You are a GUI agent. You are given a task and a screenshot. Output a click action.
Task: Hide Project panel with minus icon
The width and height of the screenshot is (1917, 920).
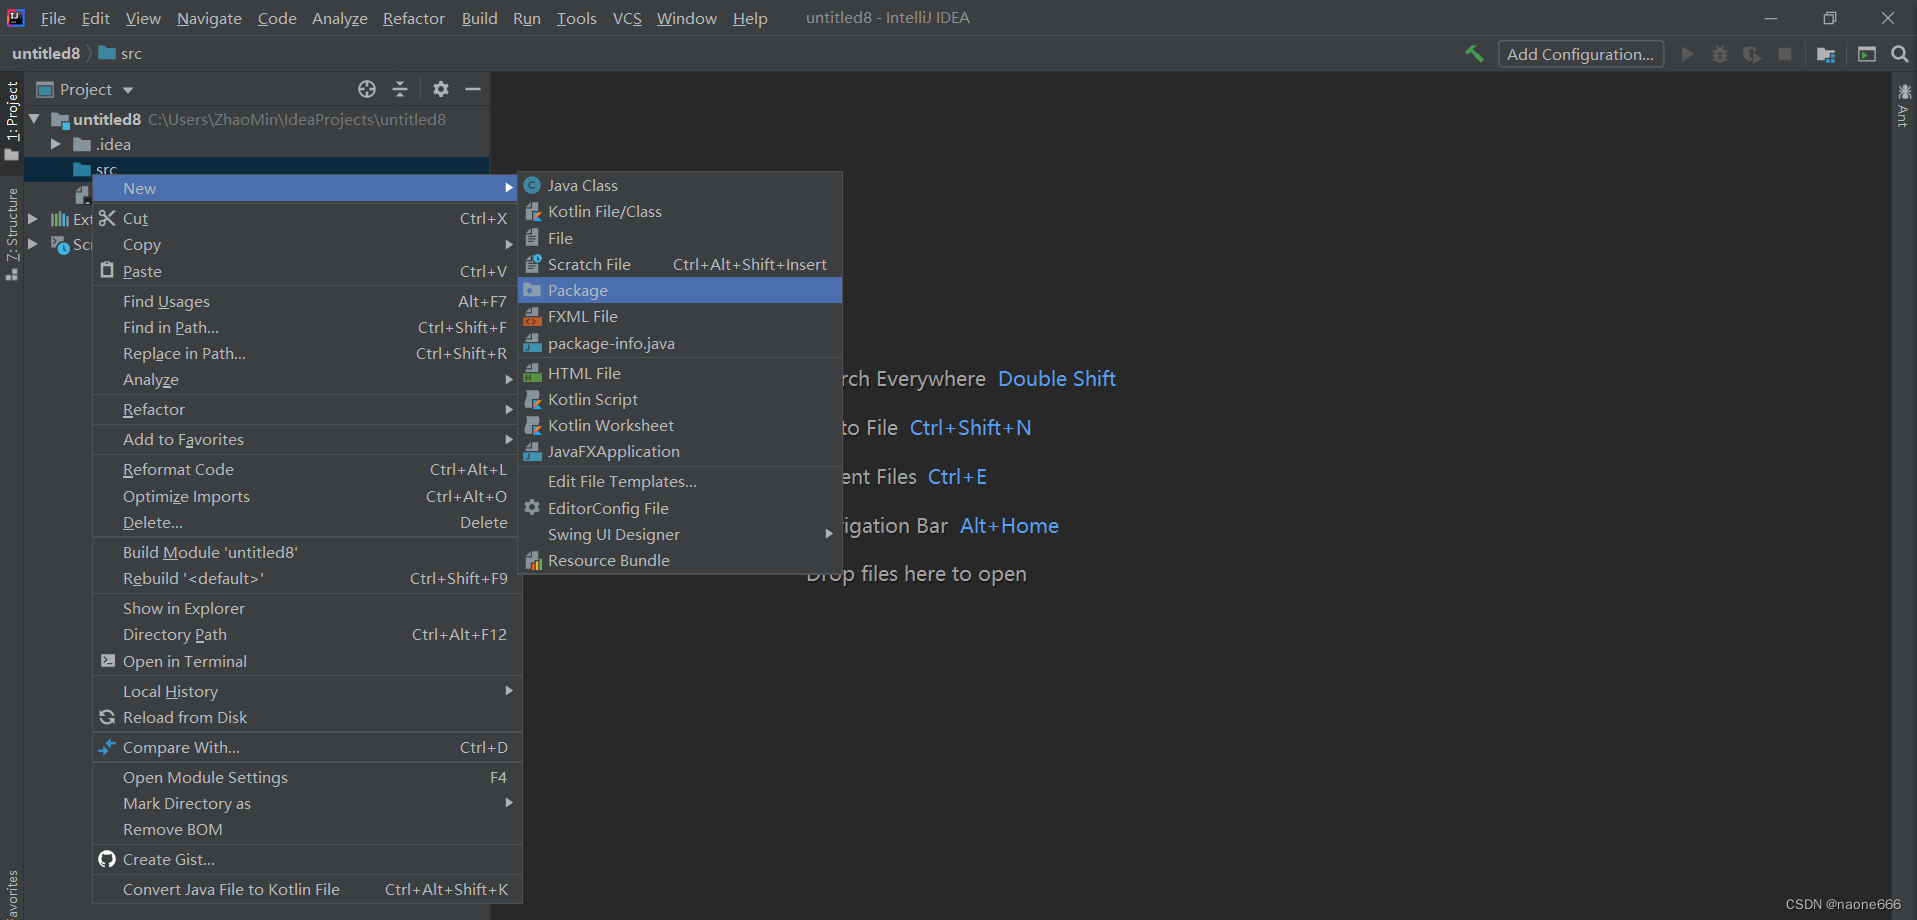tap(473, 89)
